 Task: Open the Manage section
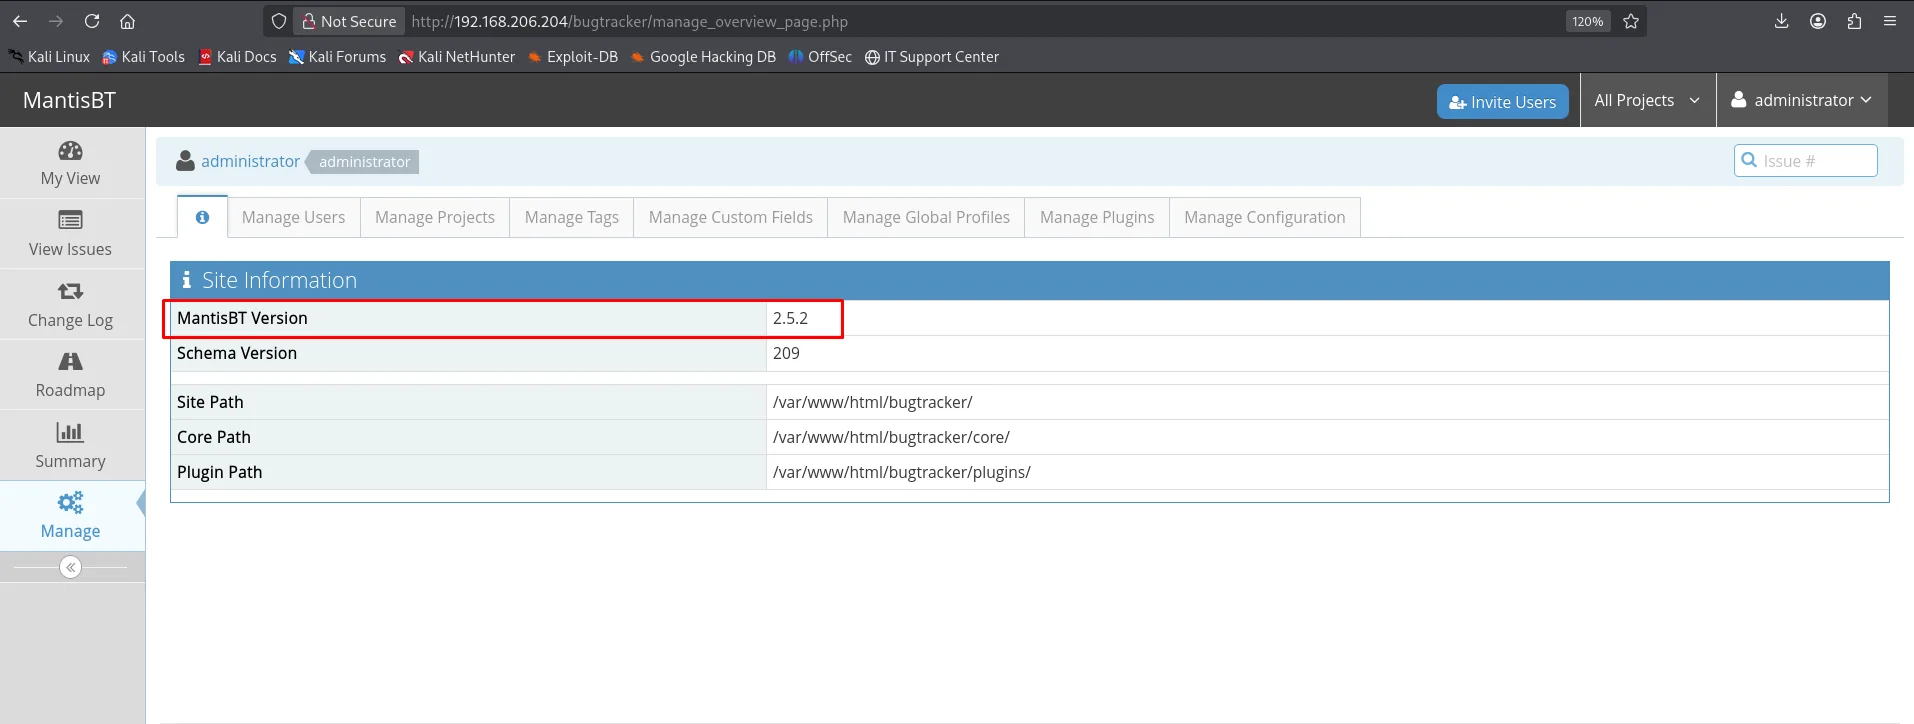(71, 516)
